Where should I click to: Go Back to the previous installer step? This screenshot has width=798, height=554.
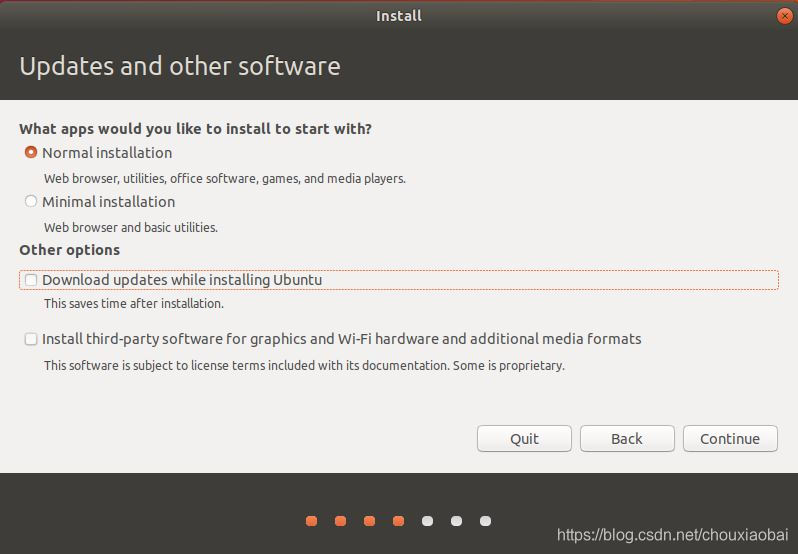click(627, 439)
